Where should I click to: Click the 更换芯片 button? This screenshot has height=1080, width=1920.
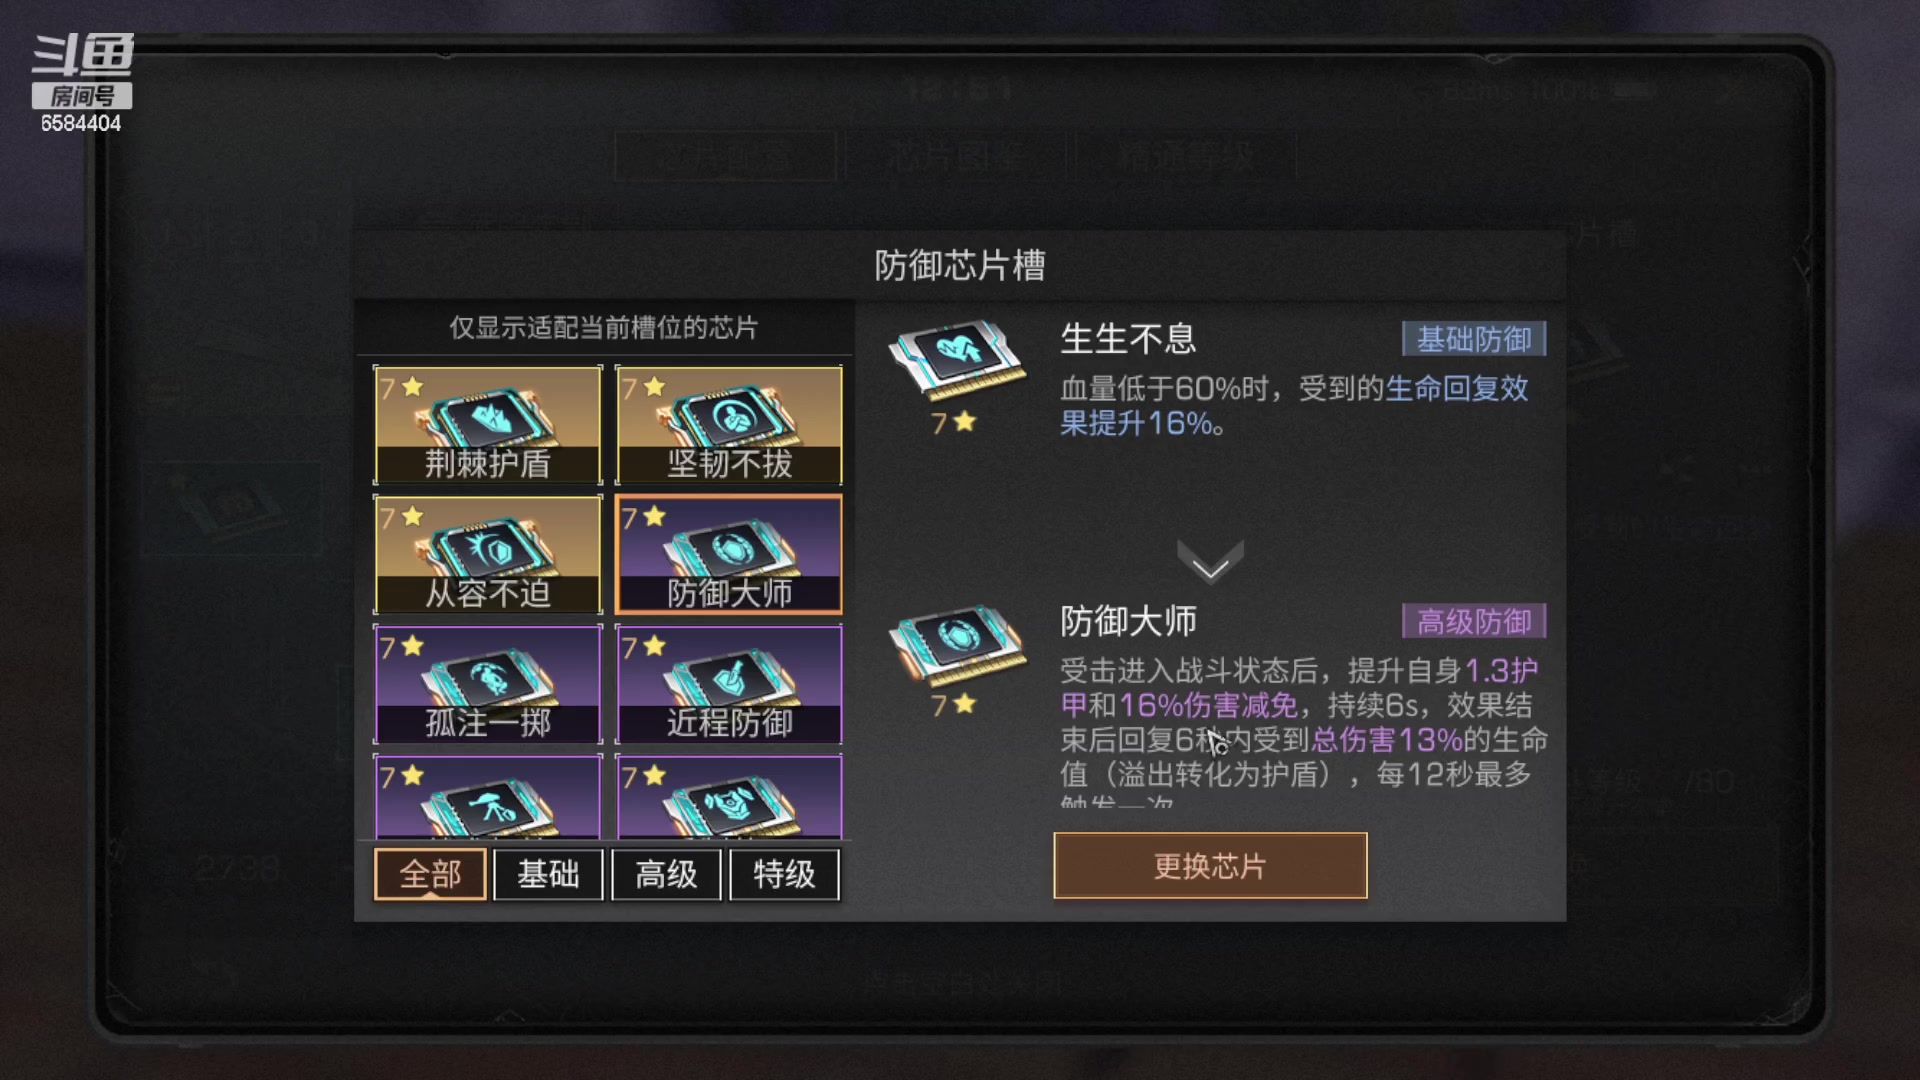1210,866
